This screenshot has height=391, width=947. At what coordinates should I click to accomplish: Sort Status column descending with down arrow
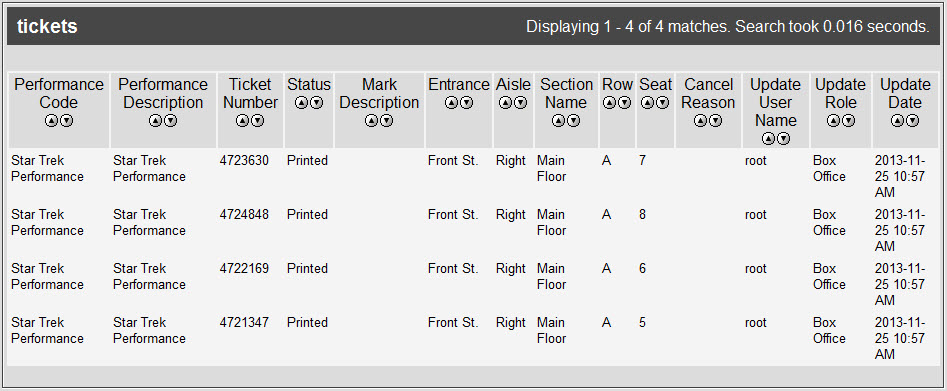[x=316, y=103]
